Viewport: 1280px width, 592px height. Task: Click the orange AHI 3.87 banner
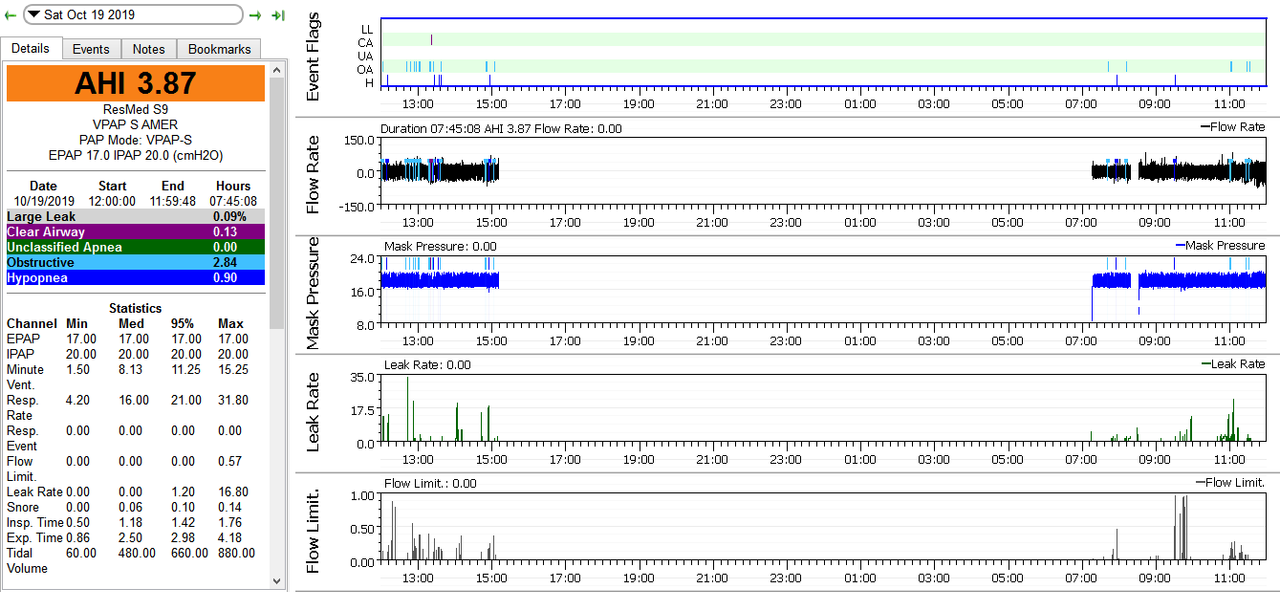pos(136,83)
